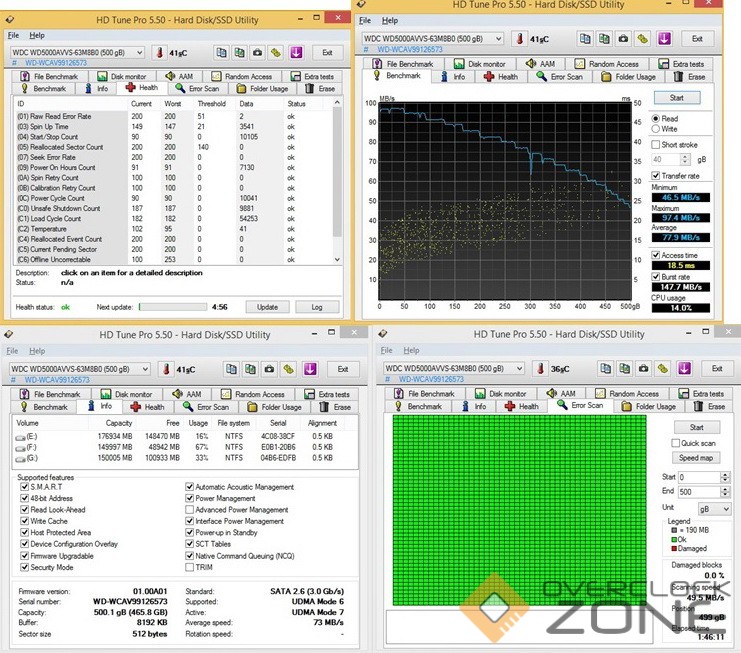
Task: Click thermometer icon showing 36°C in Error Scan window
Action: click(x=541, y=369)
